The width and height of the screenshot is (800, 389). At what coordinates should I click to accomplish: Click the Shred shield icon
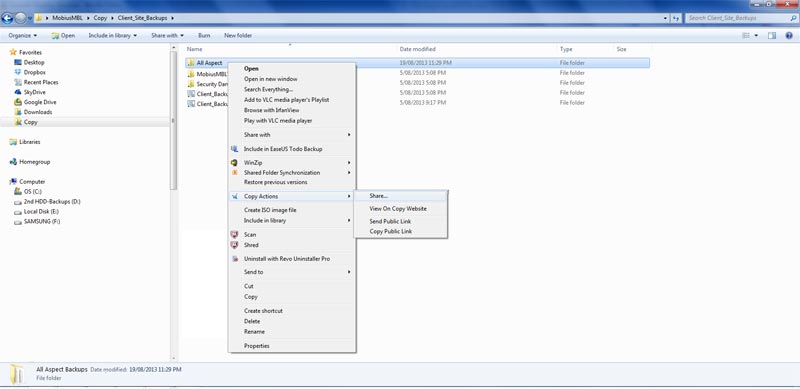(235, 245)
